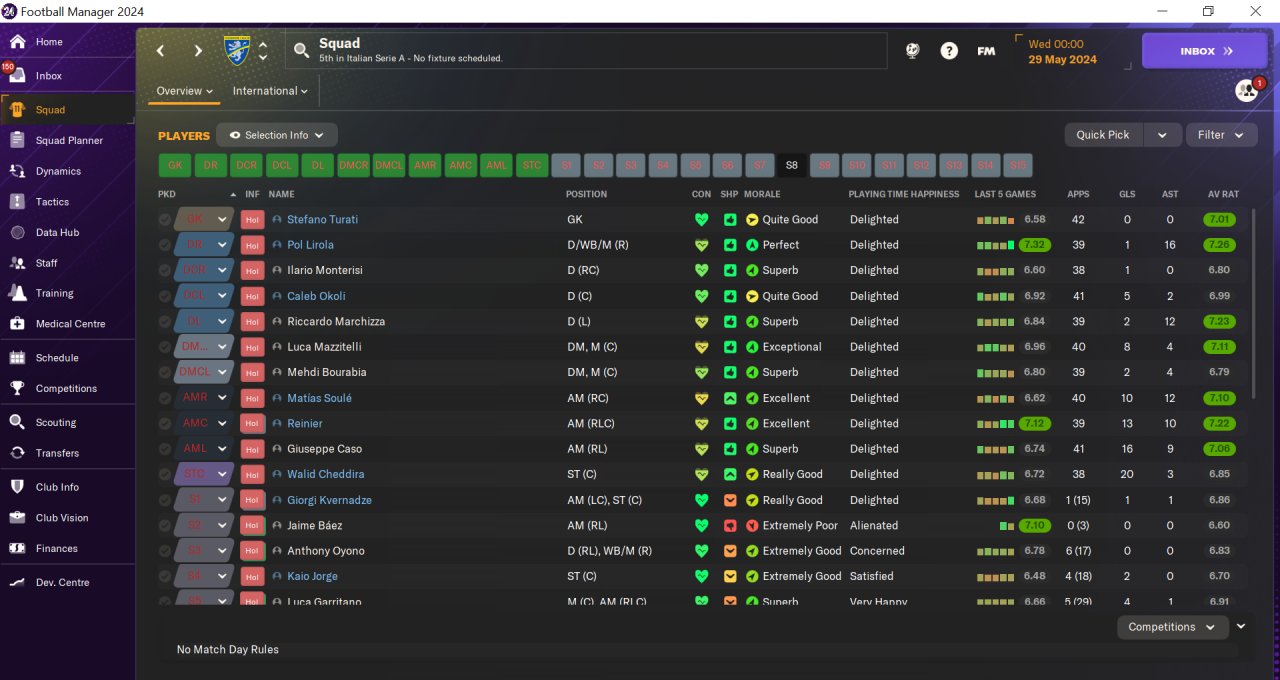The height and width of the screenshot is (680, 1280).
Task: Expand the Quick Pick arrow dropdown
Action: 1161,135
